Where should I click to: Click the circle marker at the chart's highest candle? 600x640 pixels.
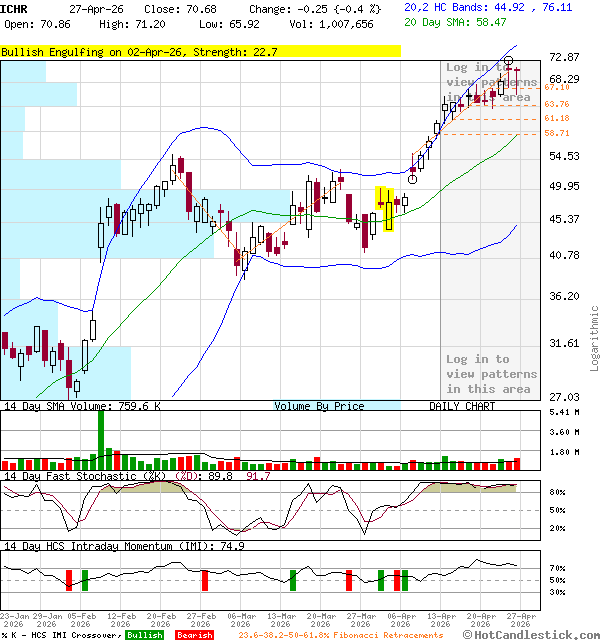coord(509,62)
